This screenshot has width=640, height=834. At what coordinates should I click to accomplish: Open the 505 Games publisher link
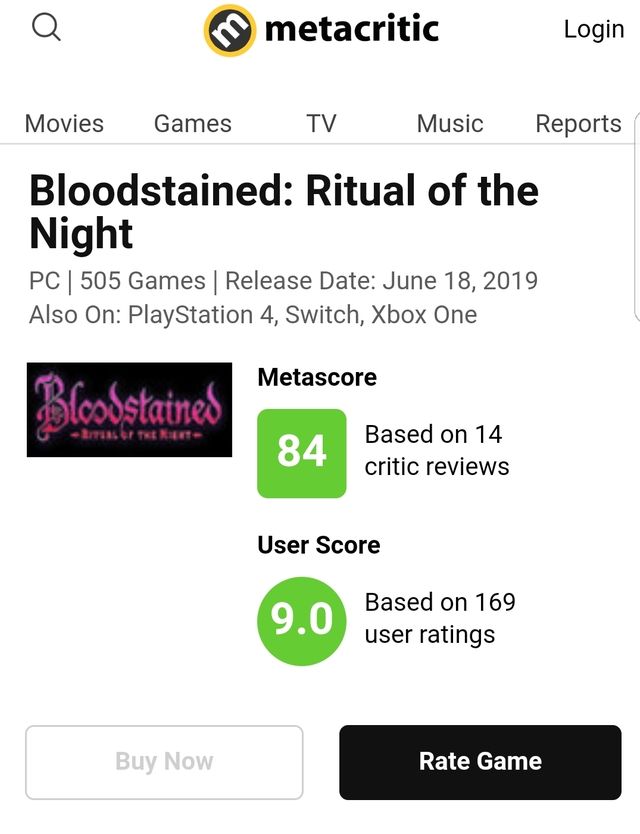[142, 281]
